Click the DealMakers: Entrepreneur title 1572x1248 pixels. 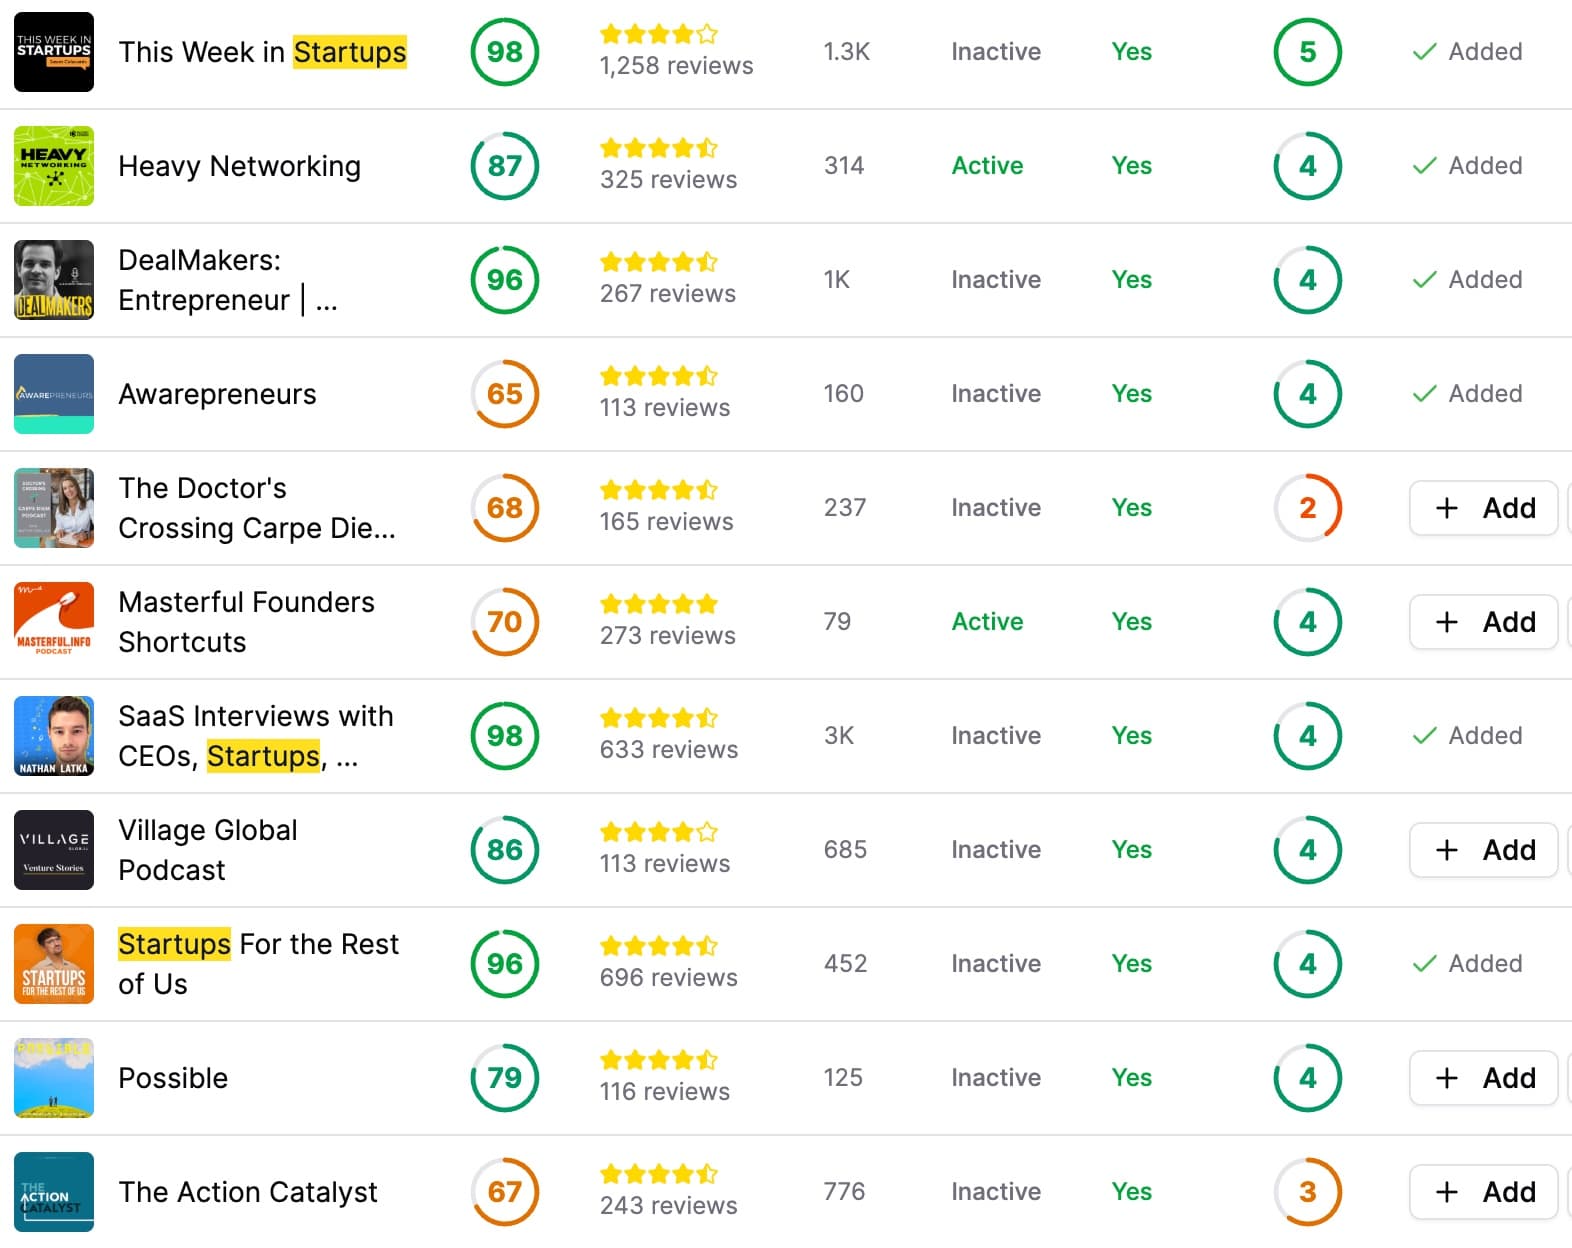pos(228,280)
